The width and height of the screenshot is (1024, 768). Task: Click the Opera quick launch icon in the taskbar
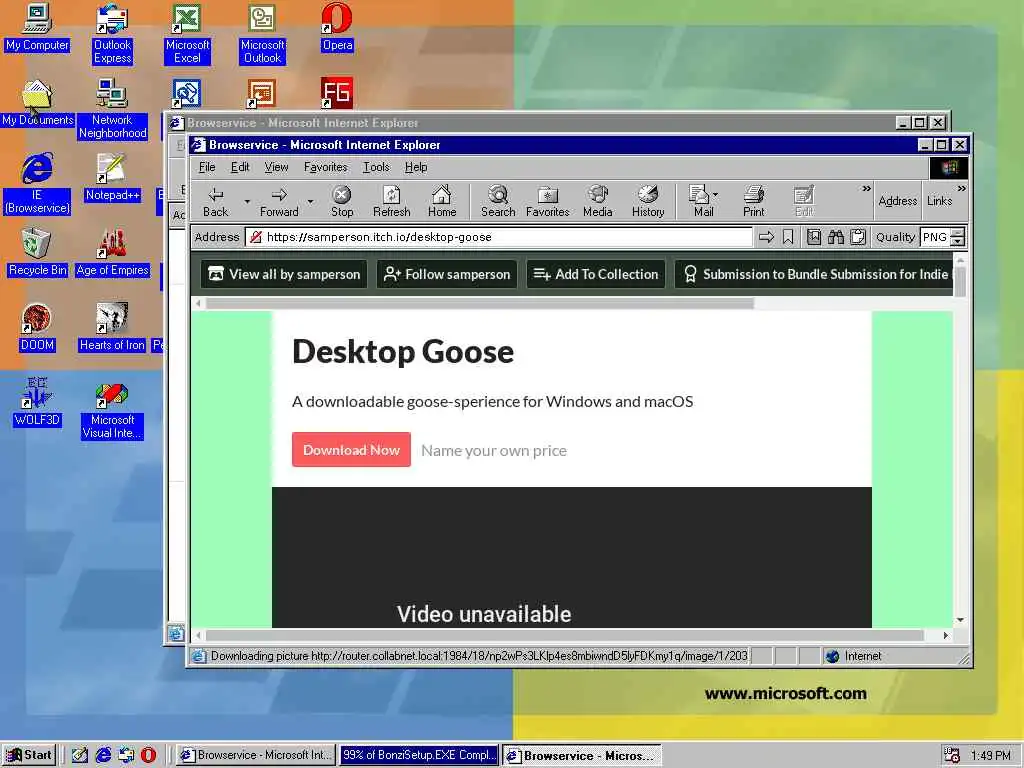pyautogui.click(x=148, y=755)
